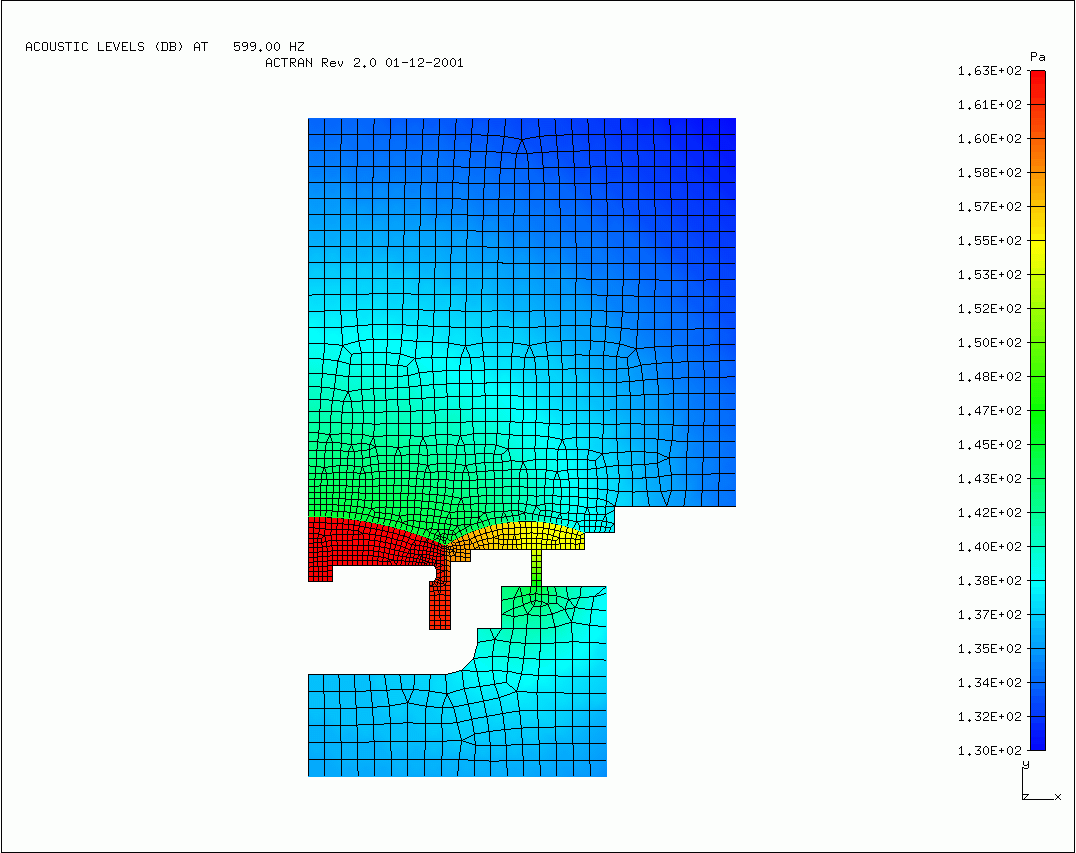Click the x-y axis orientation triad
This screenshot has width=1076, height=853.
click(x=1036, y=783)
